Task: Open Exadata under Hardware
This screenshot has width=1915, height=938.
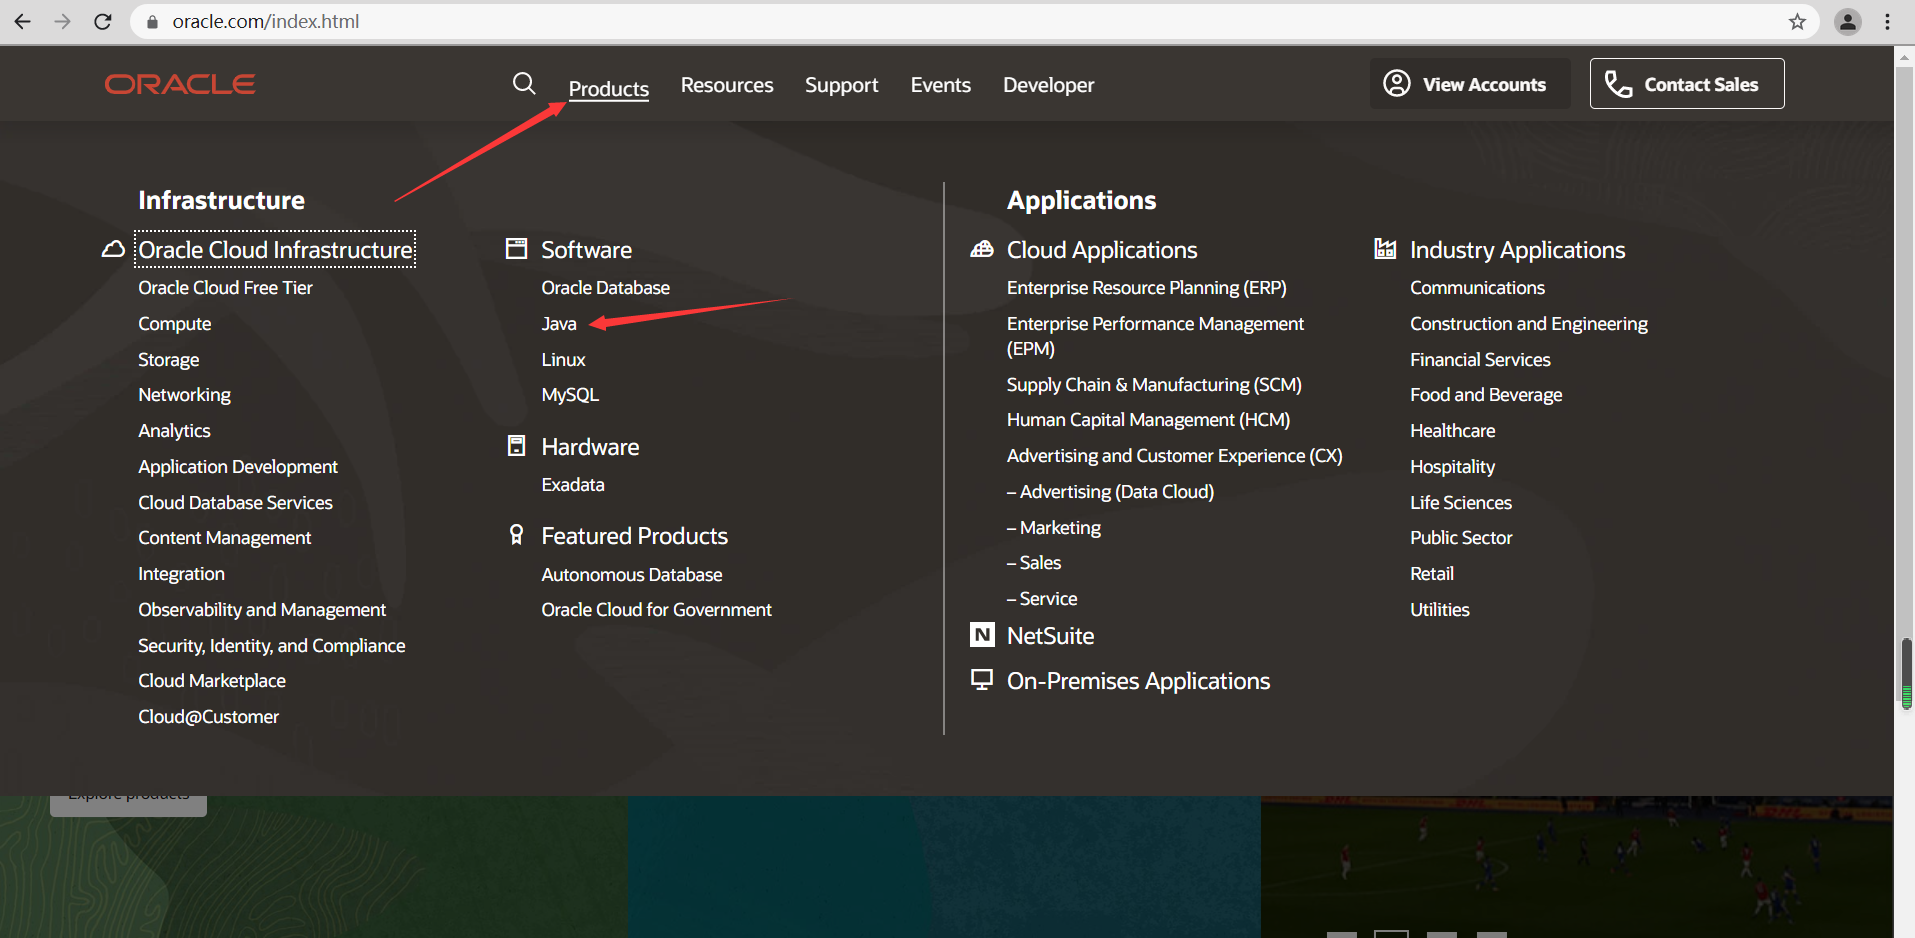Action: coord(573,485)
